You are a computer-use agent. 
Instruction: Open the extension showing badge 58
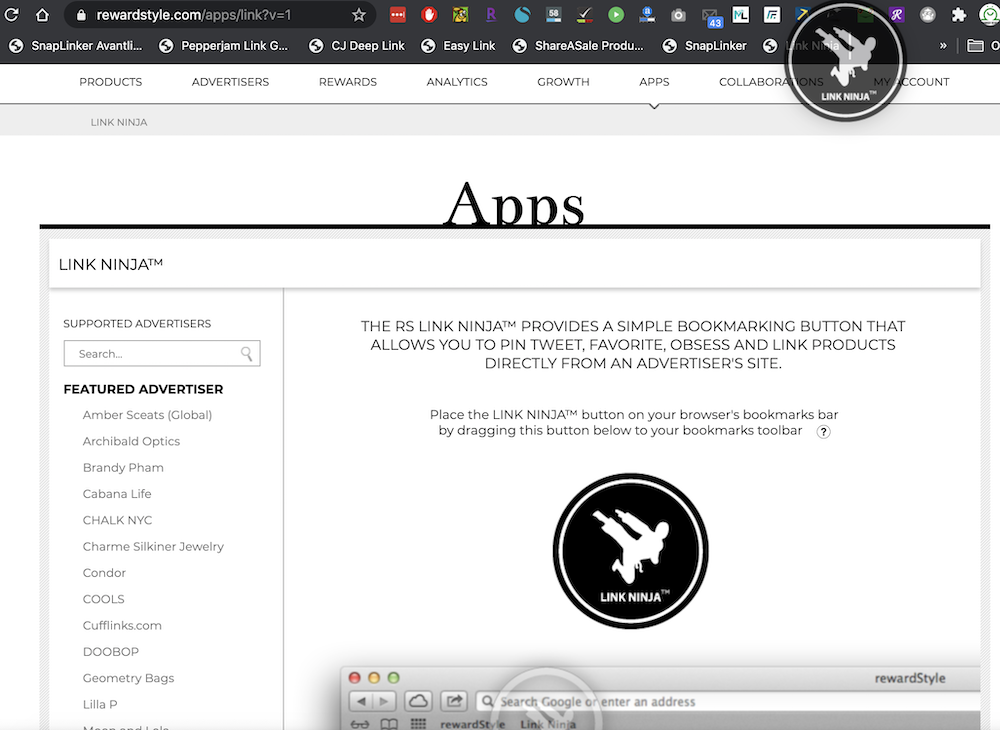coord(554,14)
